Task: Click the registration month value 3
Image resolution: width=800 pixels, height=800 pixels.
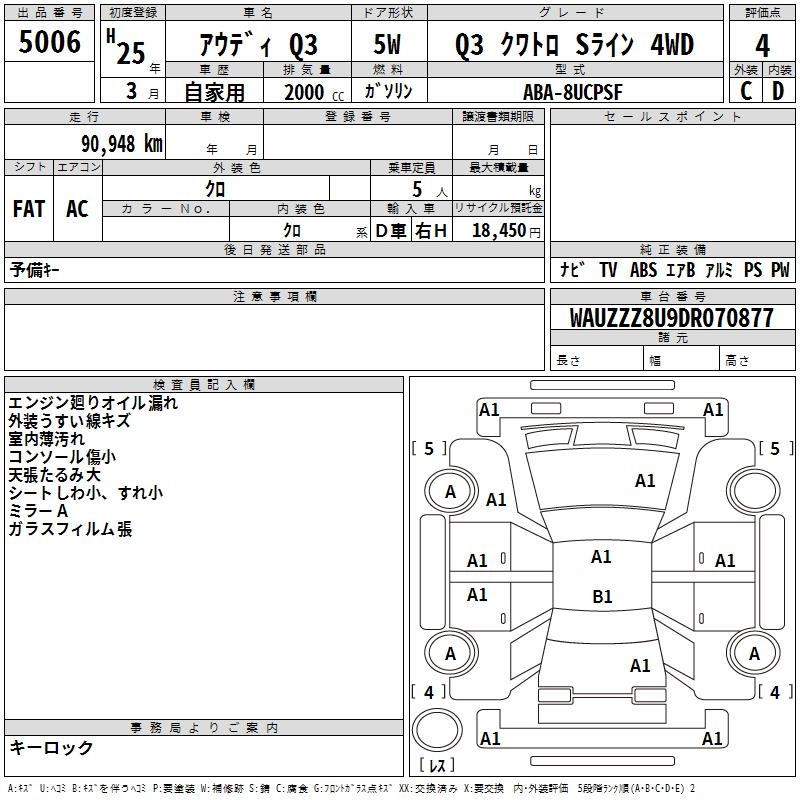Action: [x=131, y=91]
